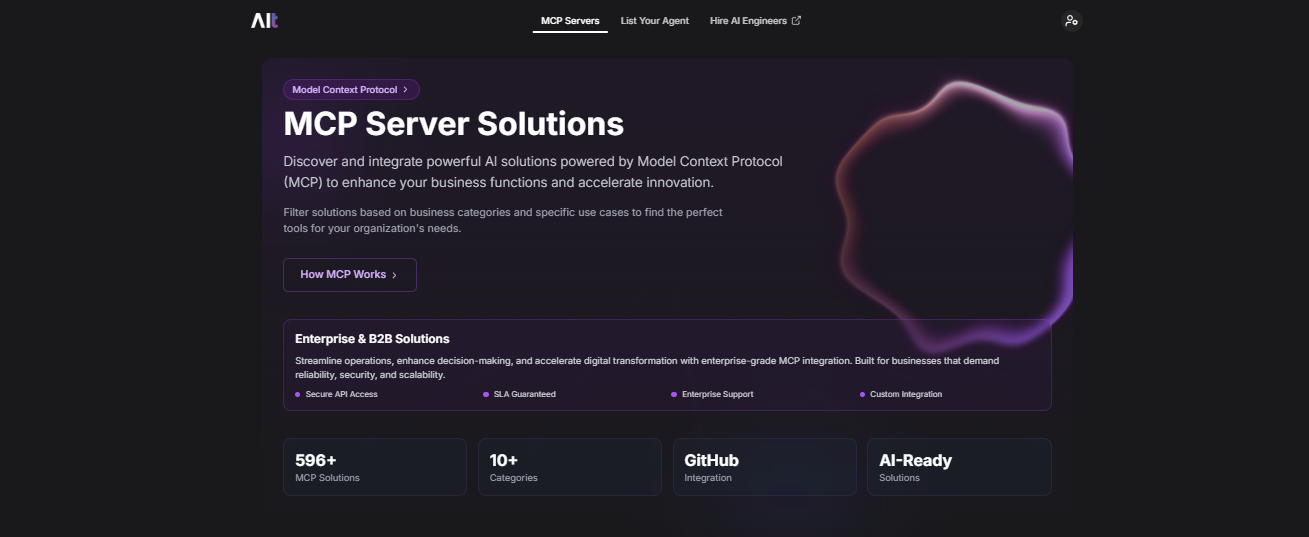
Task: Click the Alt logo in the header
Action: pyautogui.click(x=264, y=20)
